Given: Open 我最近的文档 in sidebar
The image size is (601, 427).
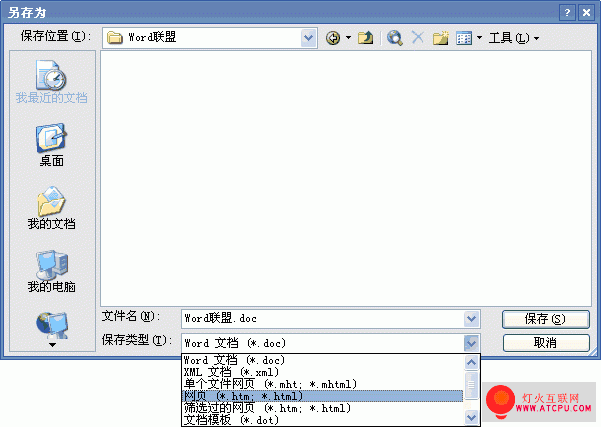Looking at the screenshot, I should click(x=52, y=82).
